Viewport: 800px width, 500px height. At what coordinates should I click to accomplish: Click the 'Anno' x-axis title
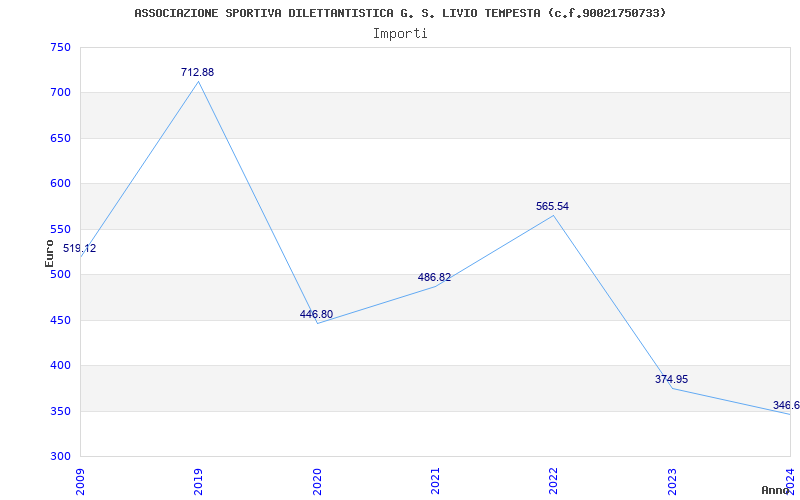pyautogui.click(x=778, y=490)
